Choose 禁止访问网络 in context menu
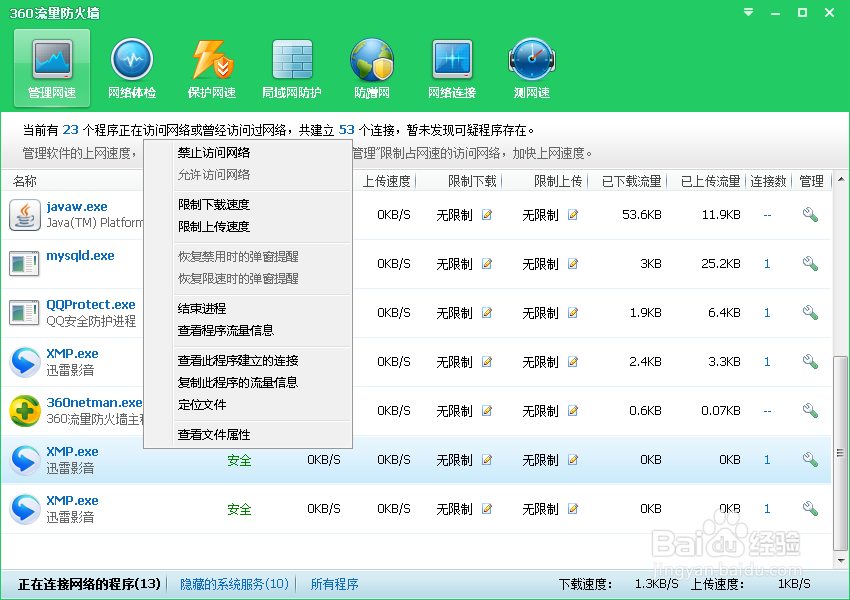The height and width of the screenshot is (600, 850). 214,153
